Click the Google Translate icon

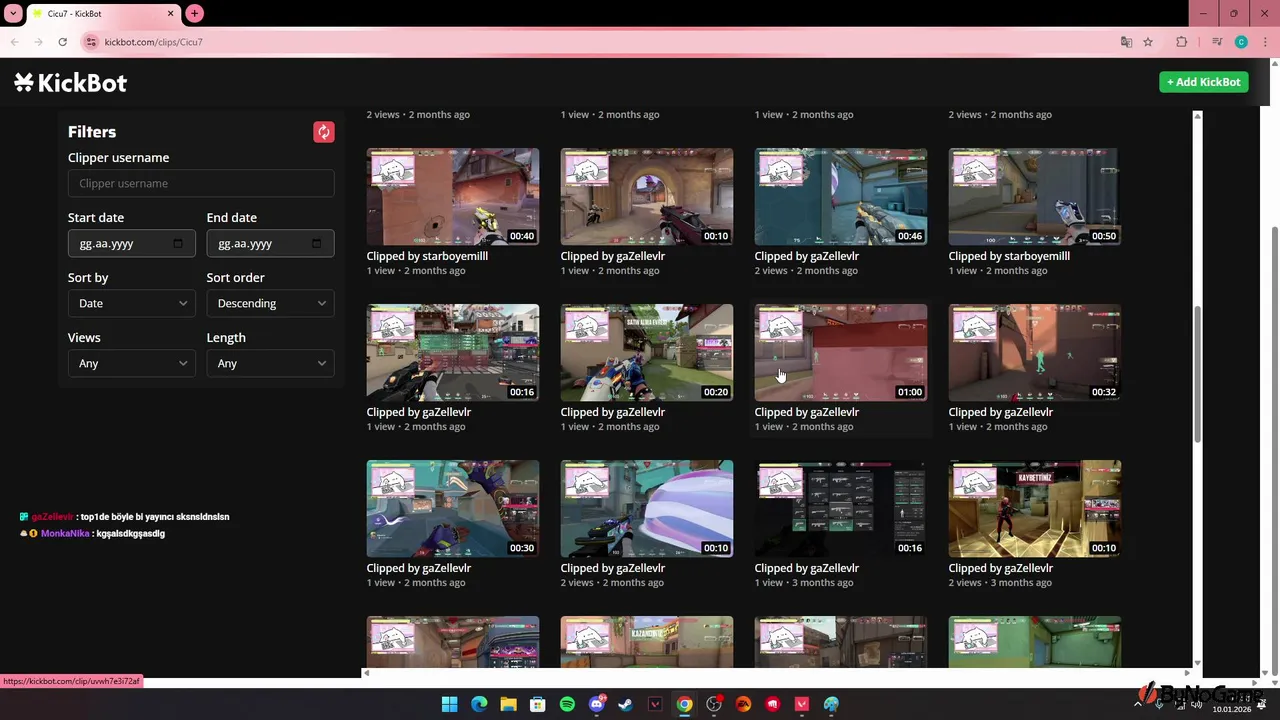1126,42
